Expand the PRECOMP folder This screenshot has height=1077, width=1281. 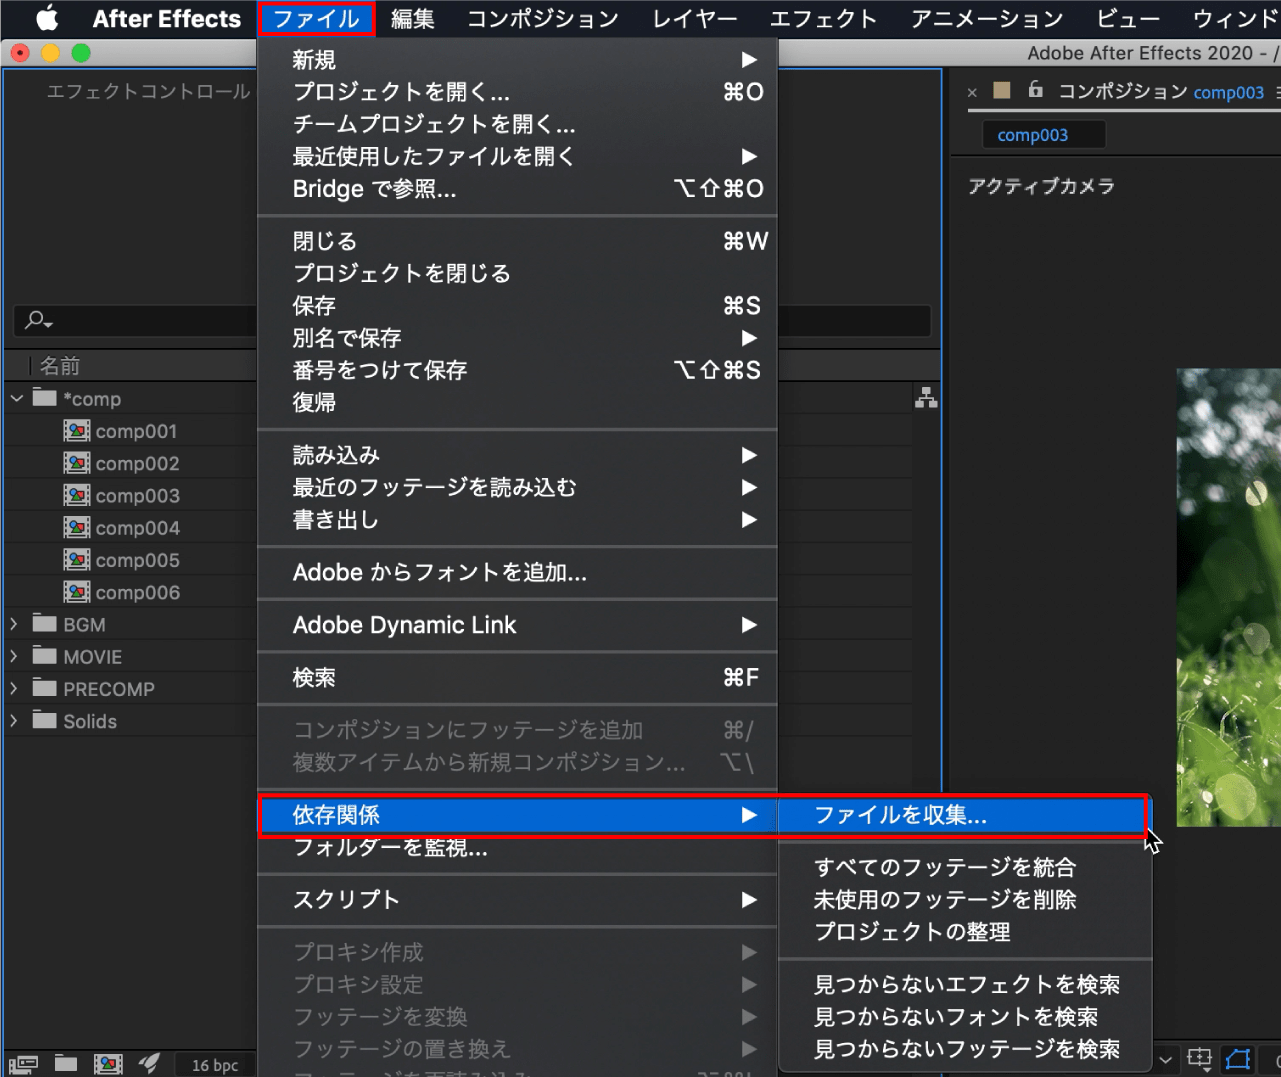coord(14,689)
